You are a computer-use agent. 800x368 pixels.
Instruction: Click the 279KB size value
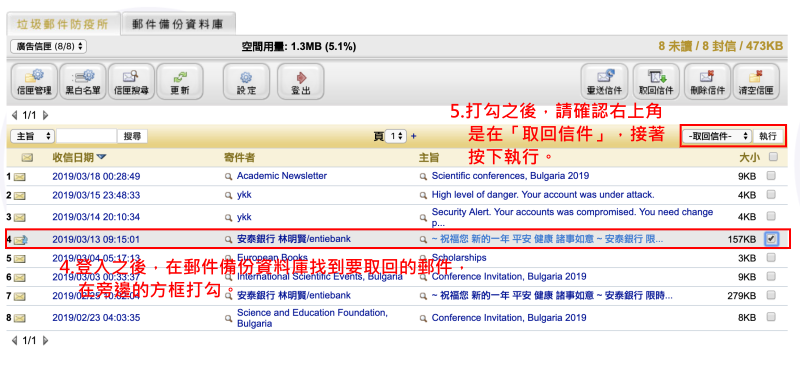(x=742, y=296)
